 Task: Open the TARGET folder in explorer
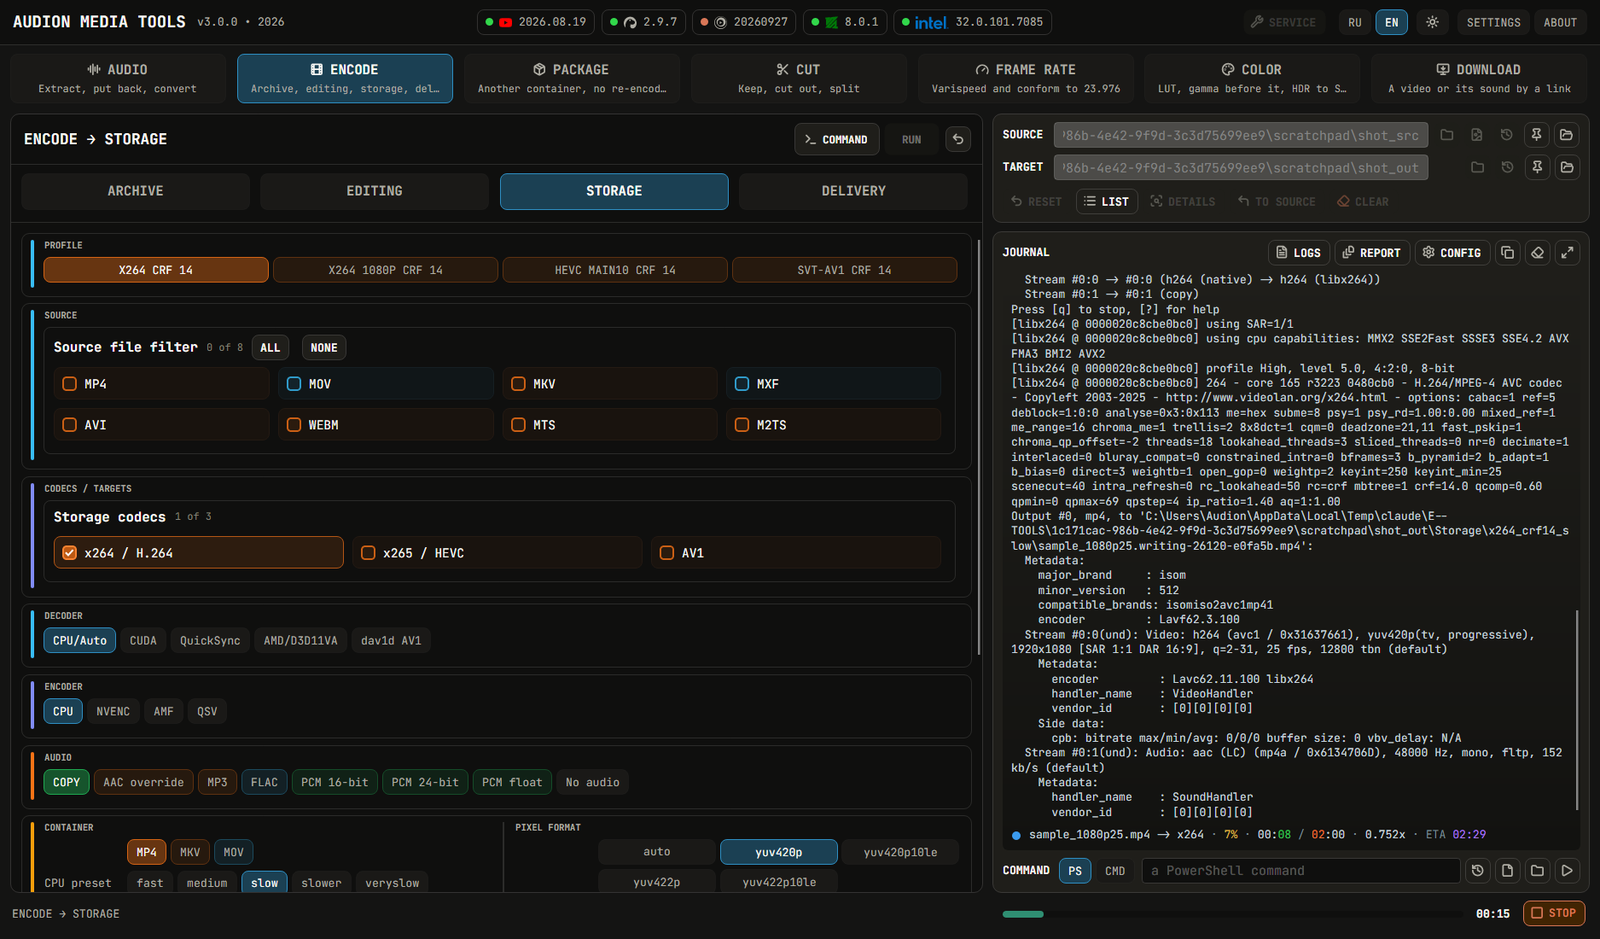[1567, 167]
